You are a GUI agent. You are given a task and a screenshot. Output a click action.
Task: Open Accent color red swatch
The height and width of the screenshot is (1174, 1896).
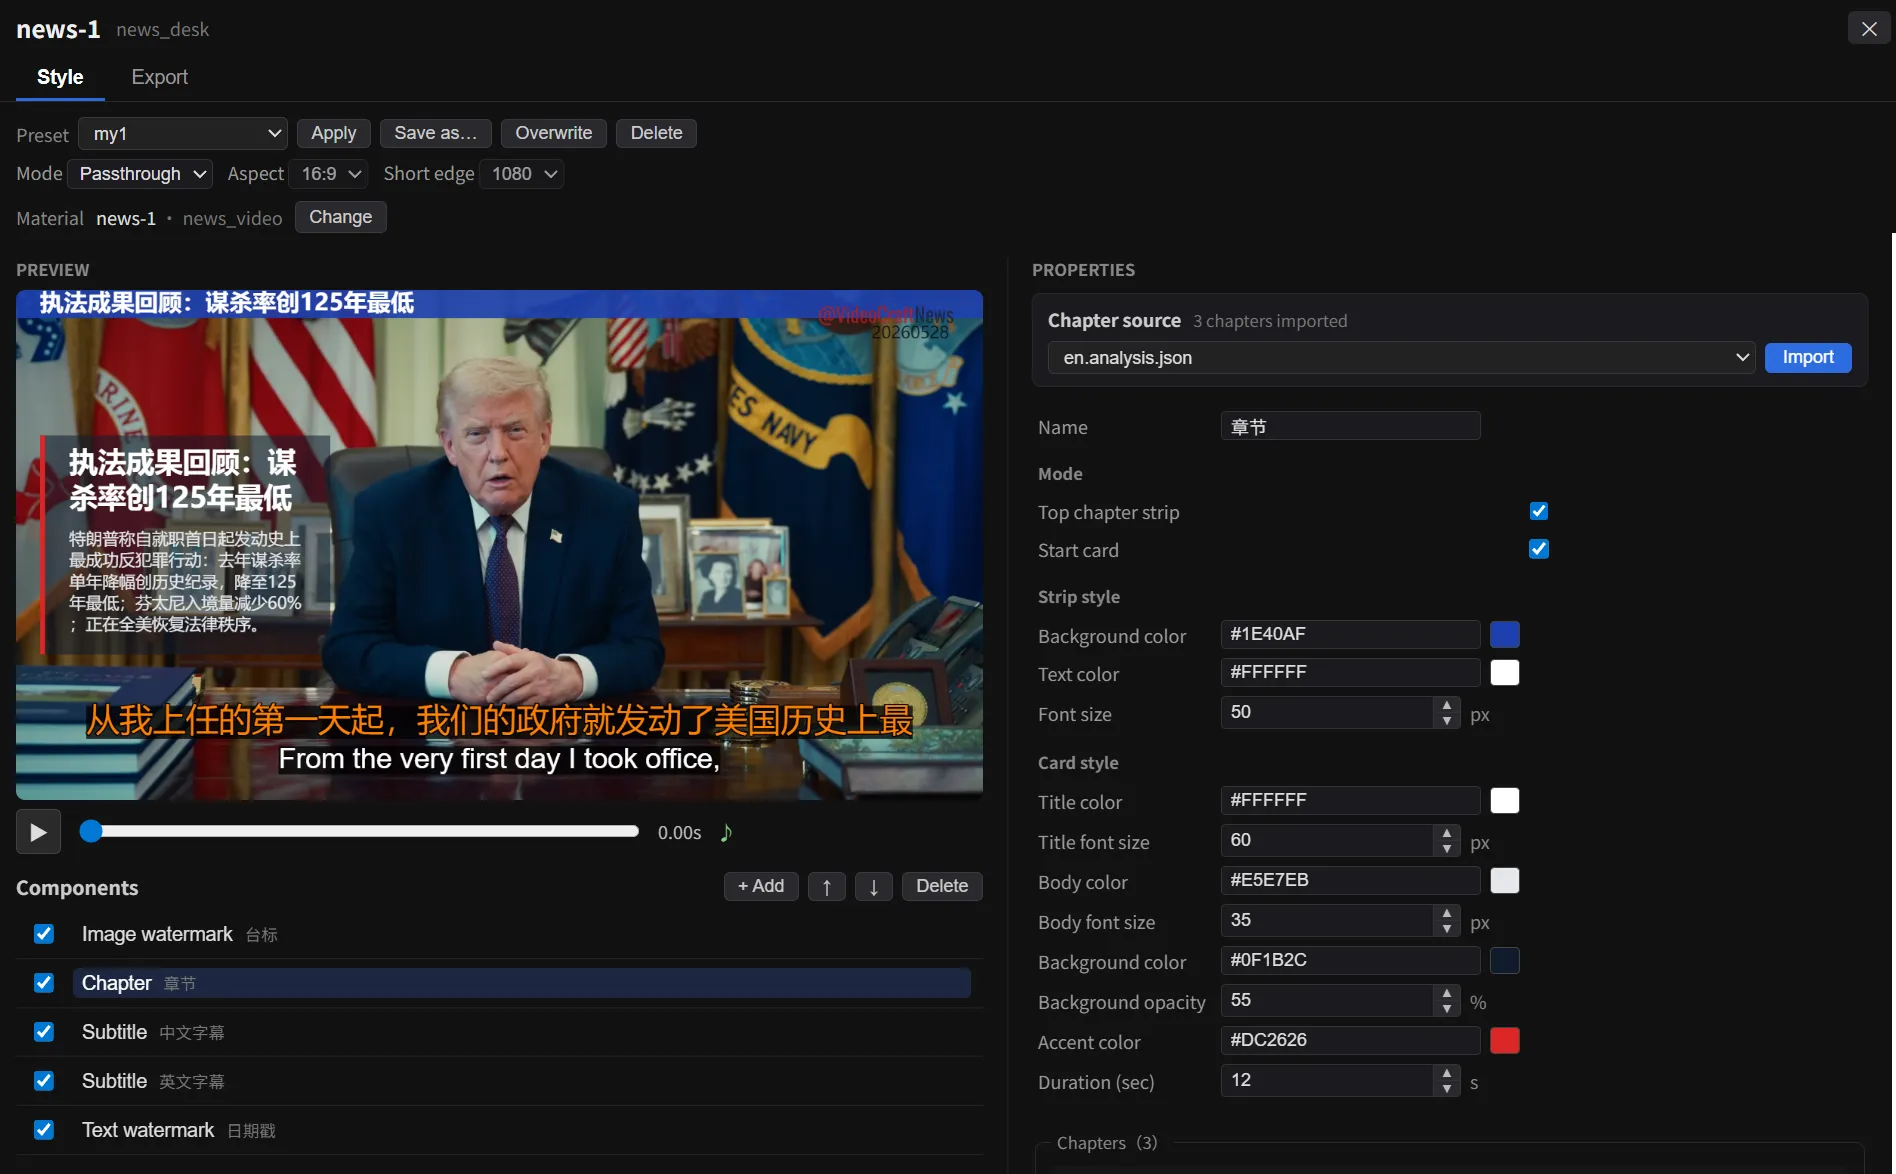[x=1505, y=1040]
